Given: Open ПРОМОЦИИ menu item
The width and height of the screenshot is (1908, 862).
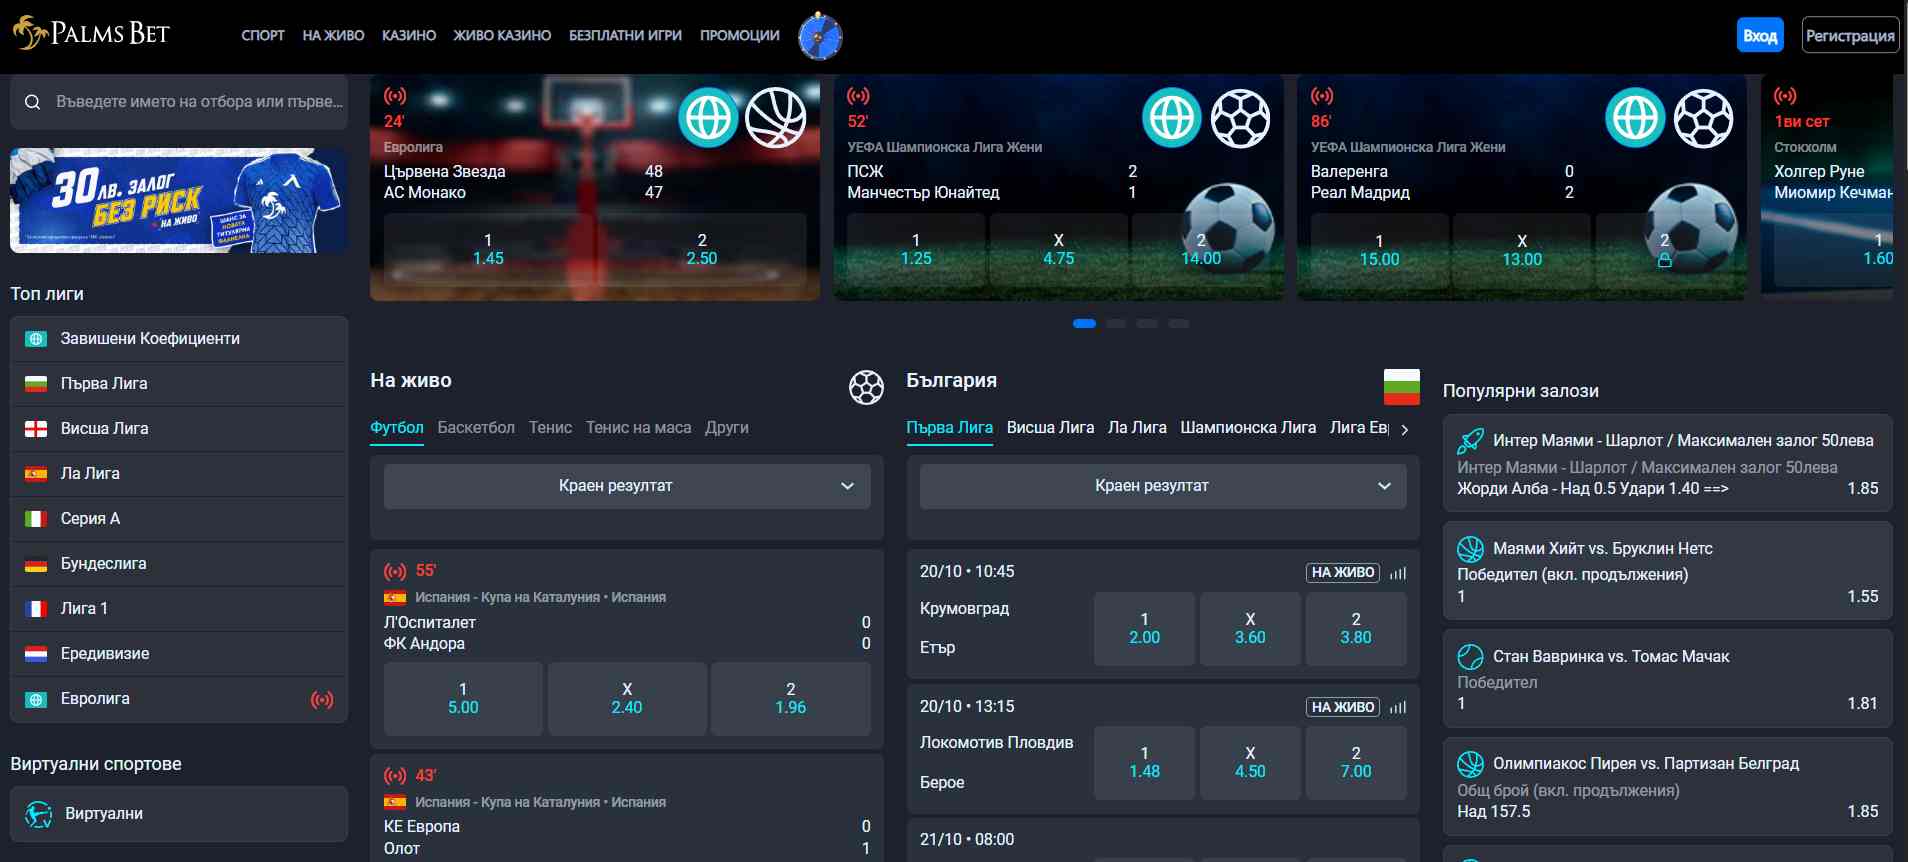Looking at the screenshot, I should pyautogui.click(x=740, y=35).
